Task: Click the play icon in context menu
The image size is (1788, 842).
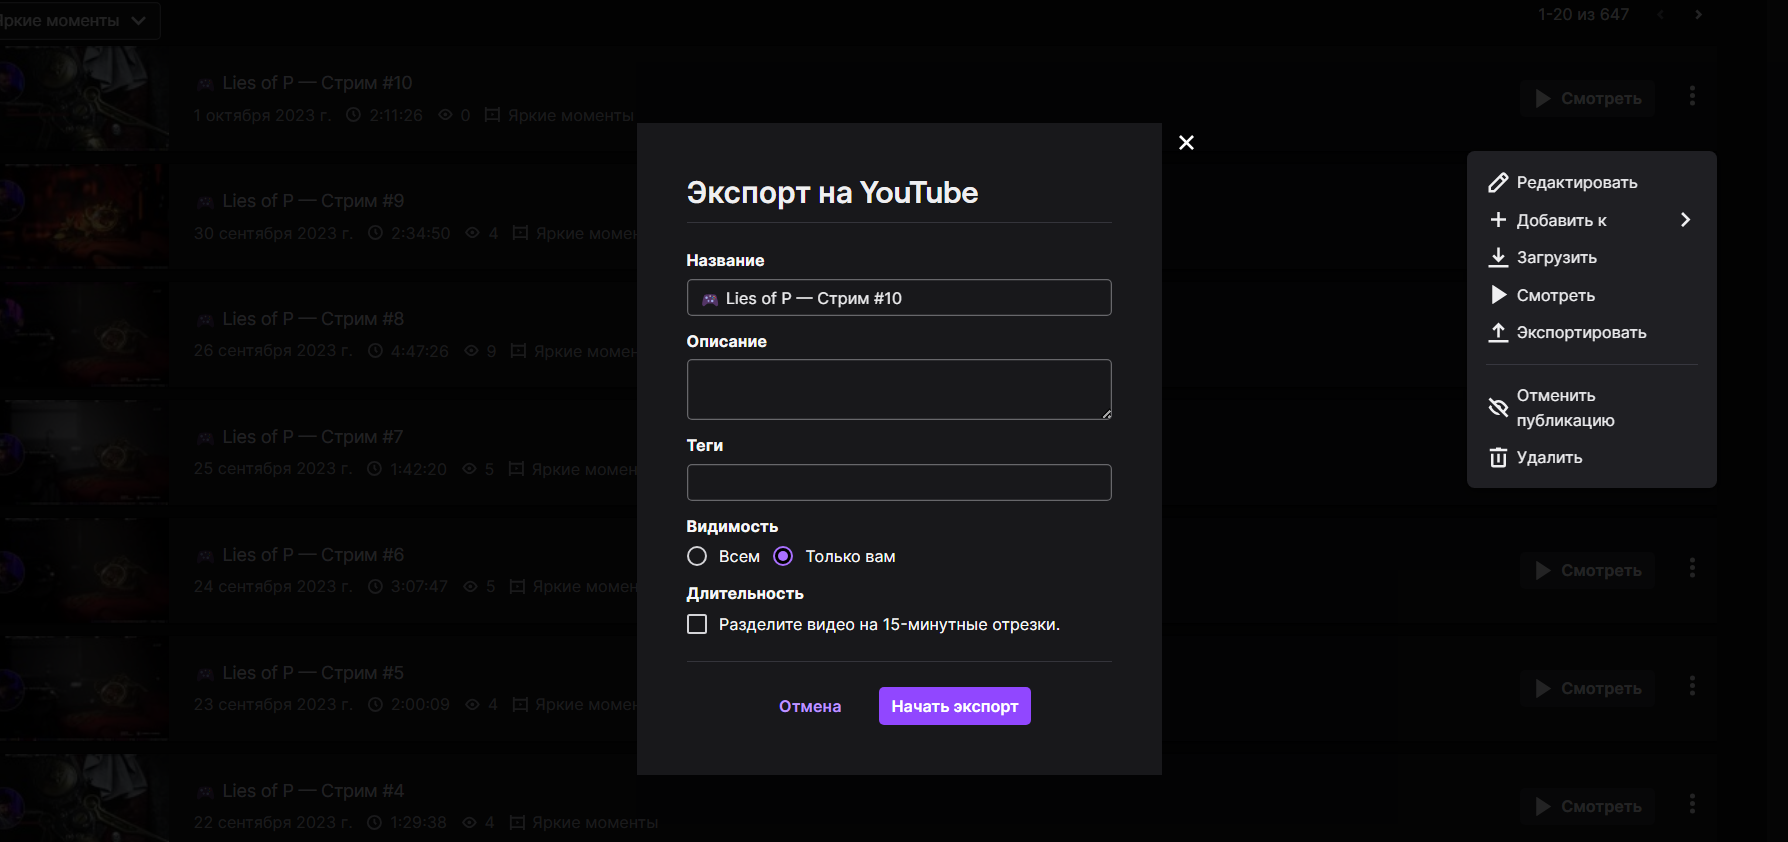Action: [1498, 295]
